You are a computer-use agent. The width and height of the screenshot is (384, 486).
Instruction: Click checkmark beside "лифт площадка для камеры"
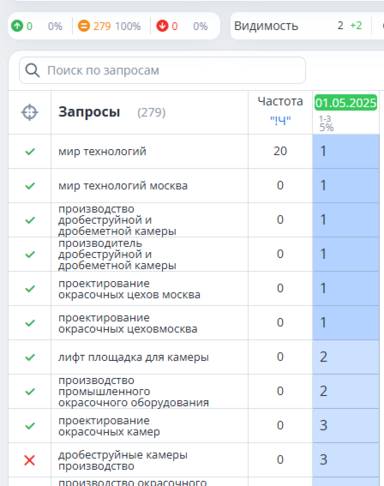(30, 357)
